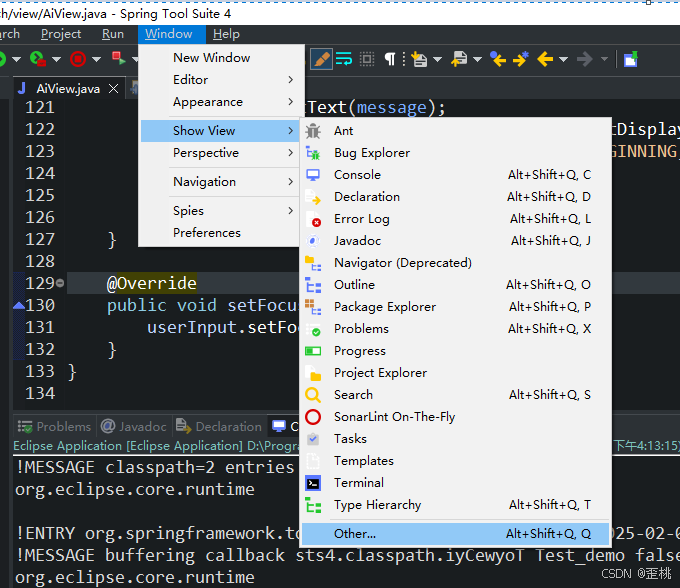Click the Search view entry text
The image size is (680, 588).
tap(353, 395)
